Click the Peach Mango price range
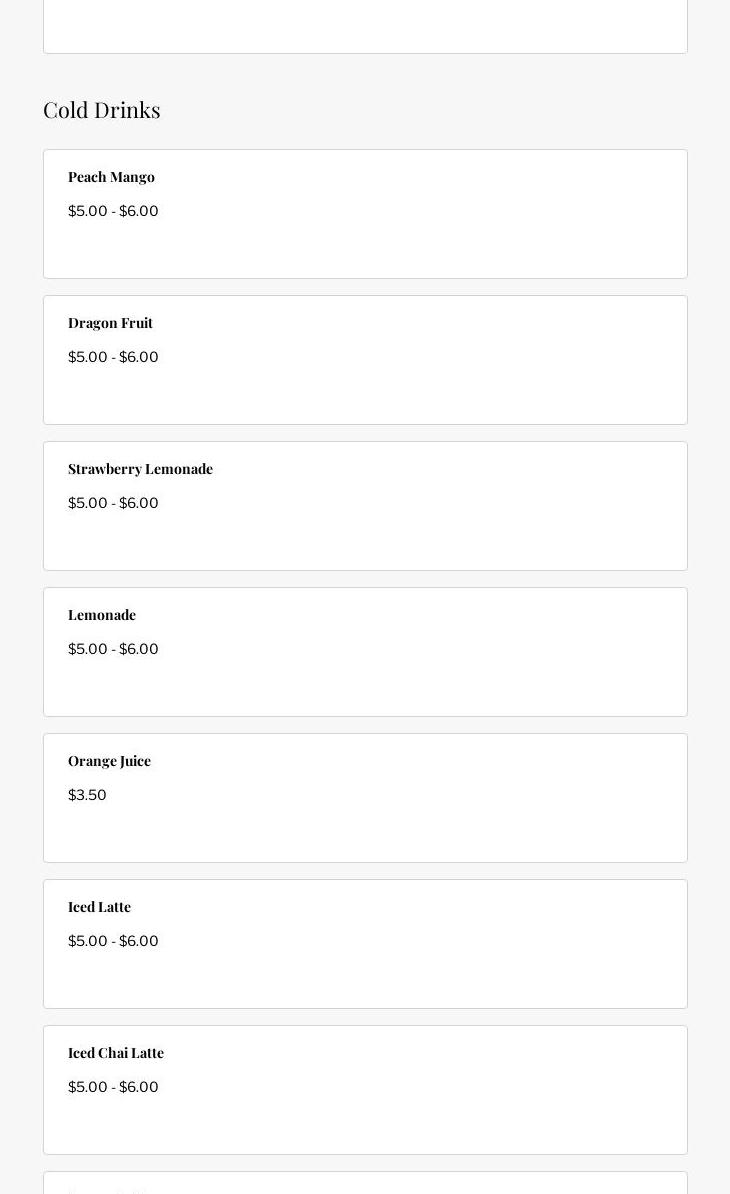Viewport: 730px width, 1194px height. (113, 211)
